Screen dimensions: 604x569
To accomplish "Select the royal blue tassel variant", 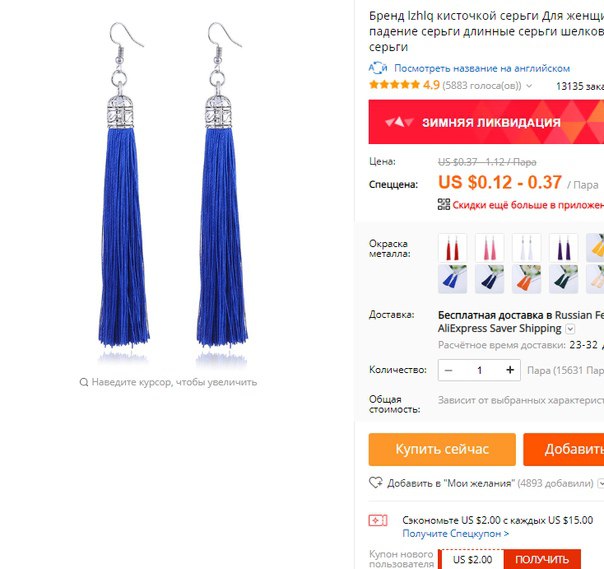I will pos(453,279).
